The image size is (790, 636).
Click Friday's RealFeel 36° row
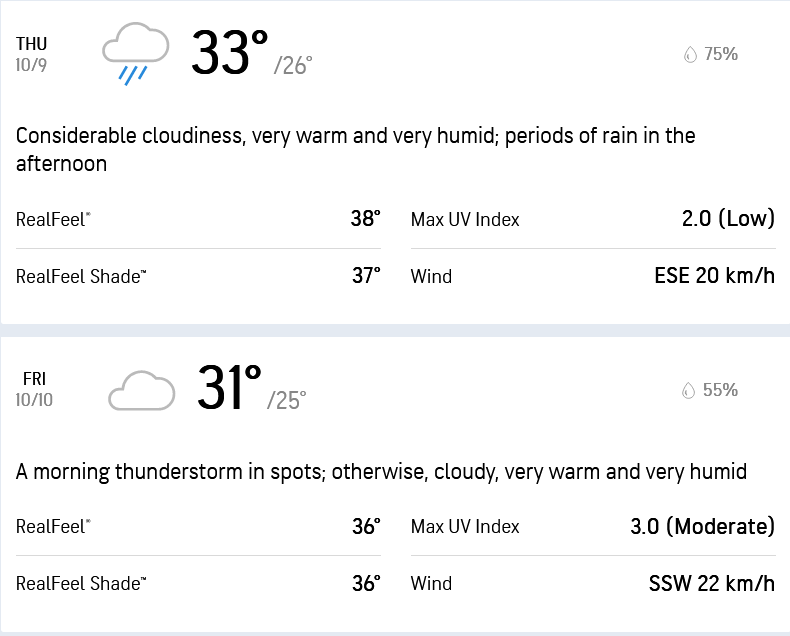198,527
